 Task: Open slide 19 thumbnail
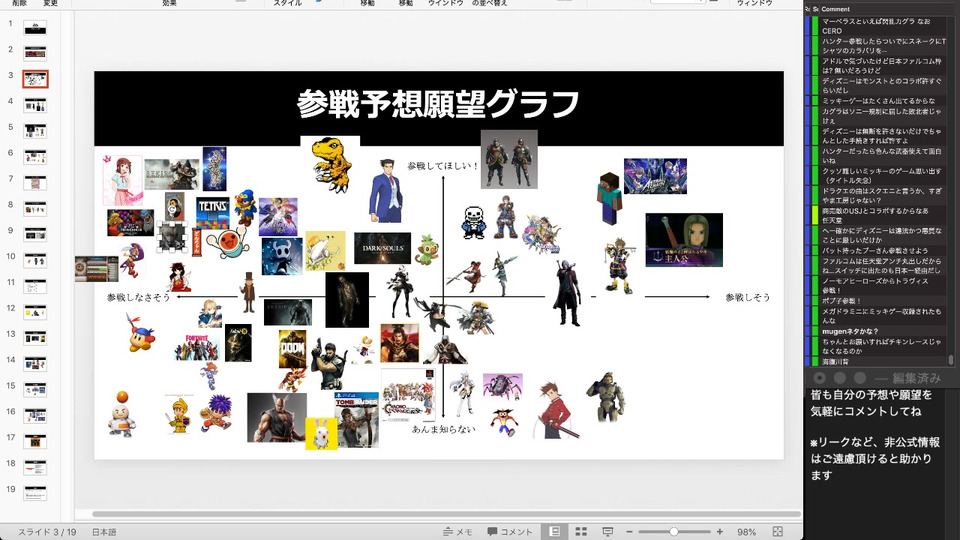tap(35, 492)
